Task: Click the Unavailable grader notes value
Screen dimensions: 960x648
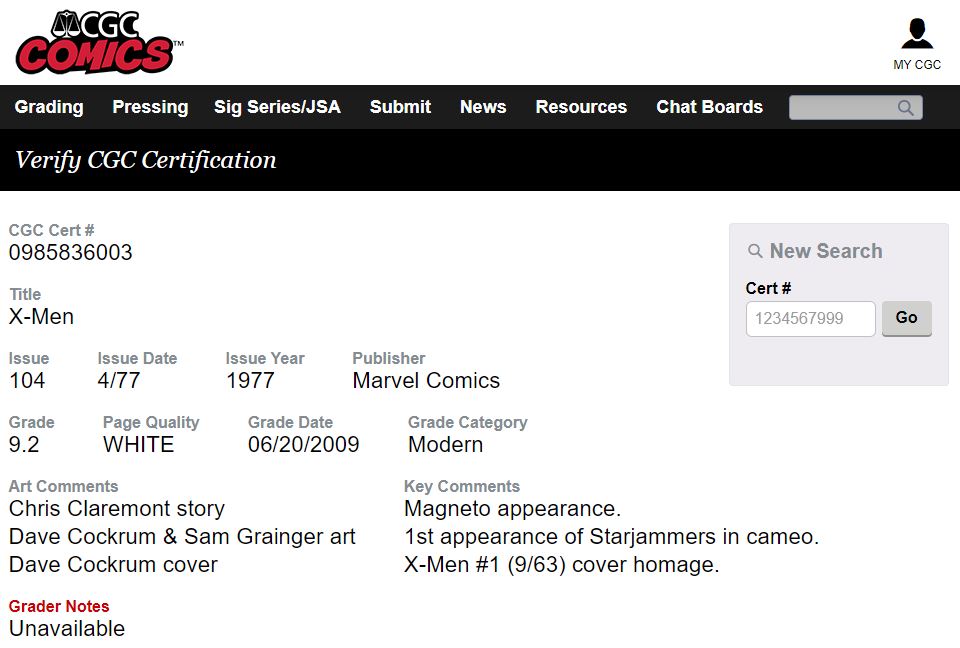Action: point(67,629)
